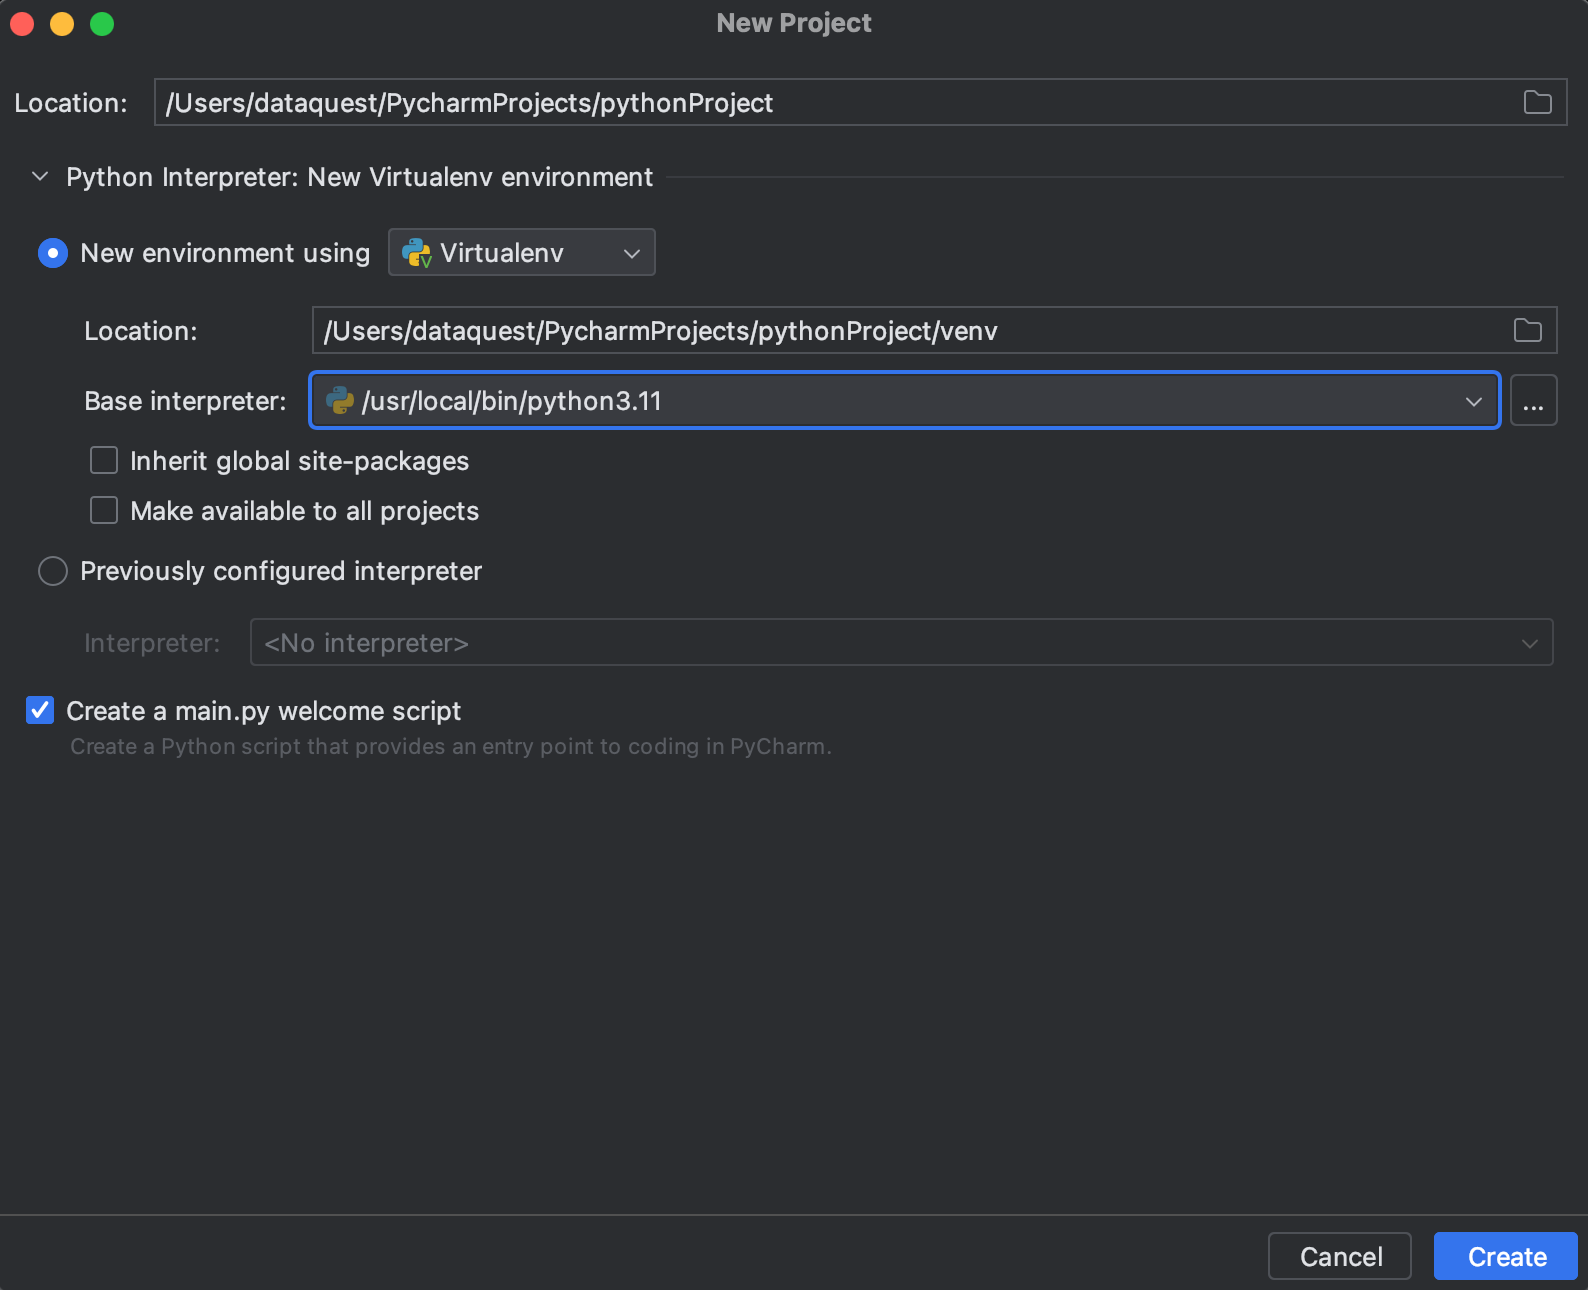1588x1290 pixels.
Task: Maximize the window with the green button
Action: tap(102, 24)
